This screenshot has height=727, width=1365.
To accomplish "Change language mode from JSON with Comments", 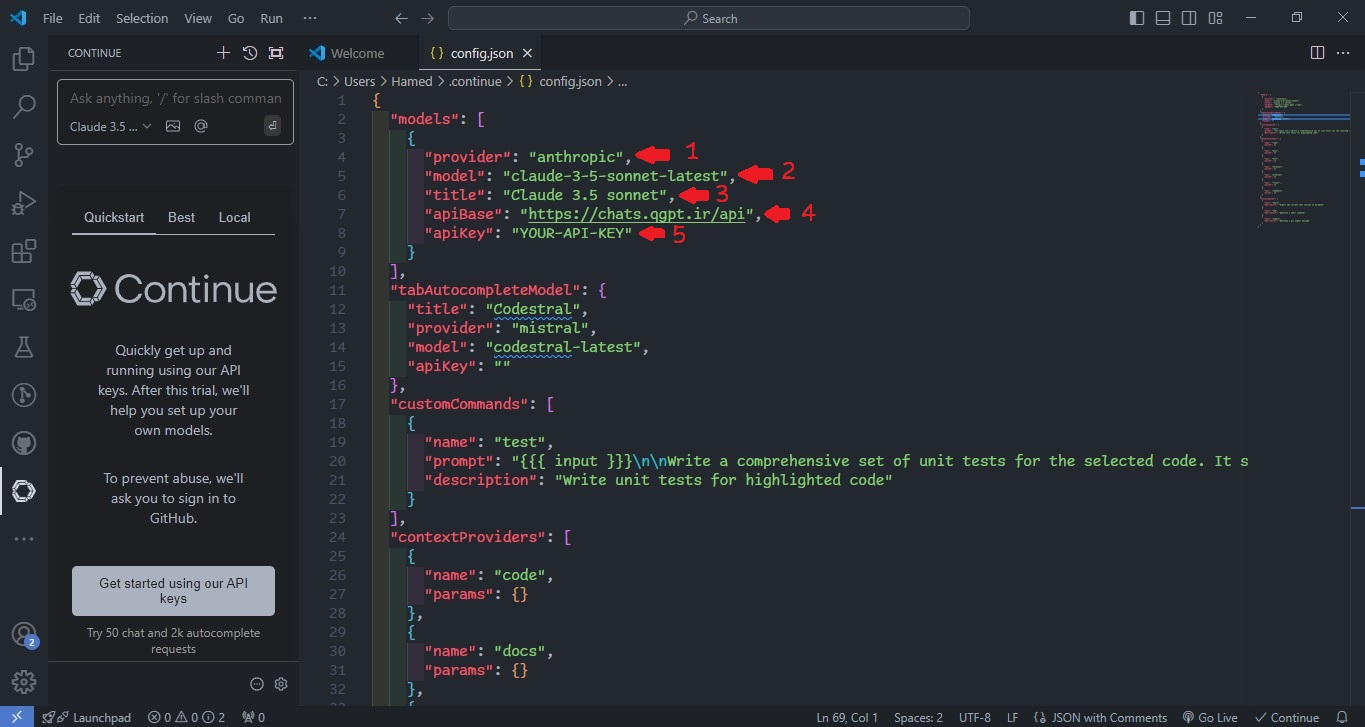I will (1108, 717).
